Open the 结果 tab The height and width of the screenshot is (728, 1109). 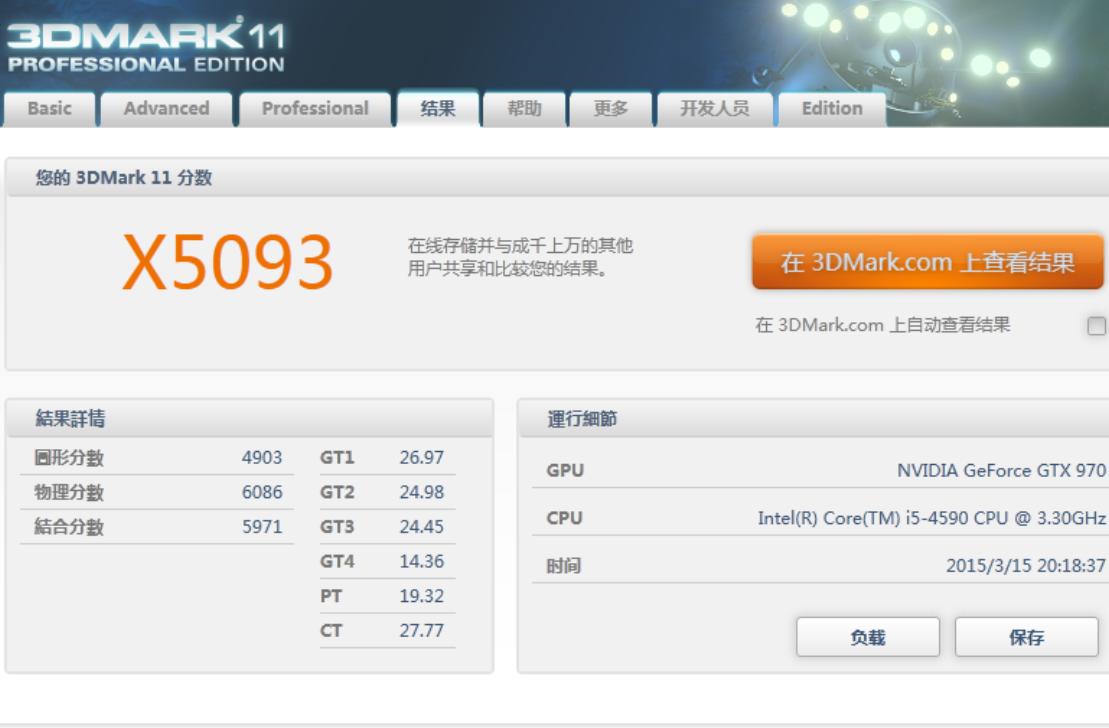(438, 108)
